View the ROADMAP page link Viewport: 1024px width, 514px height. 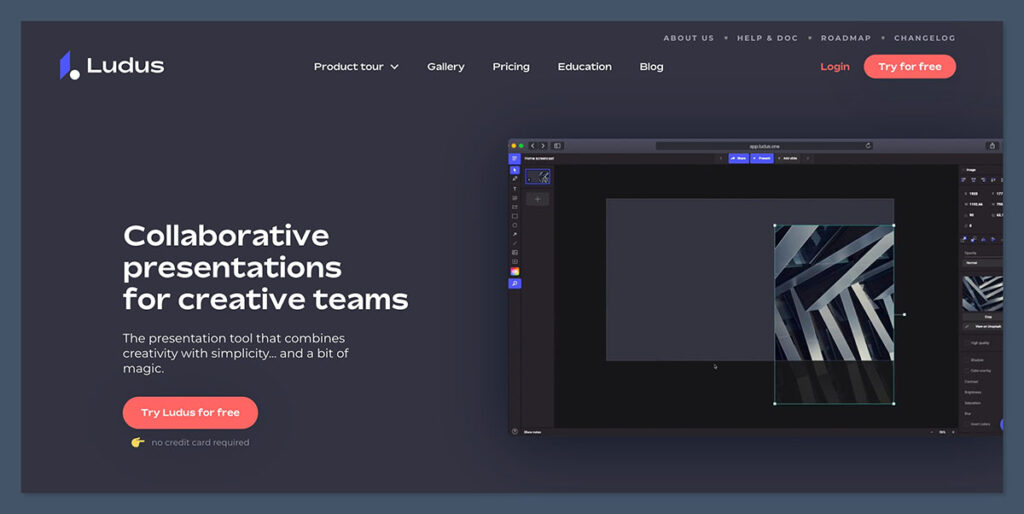[846, 38]
